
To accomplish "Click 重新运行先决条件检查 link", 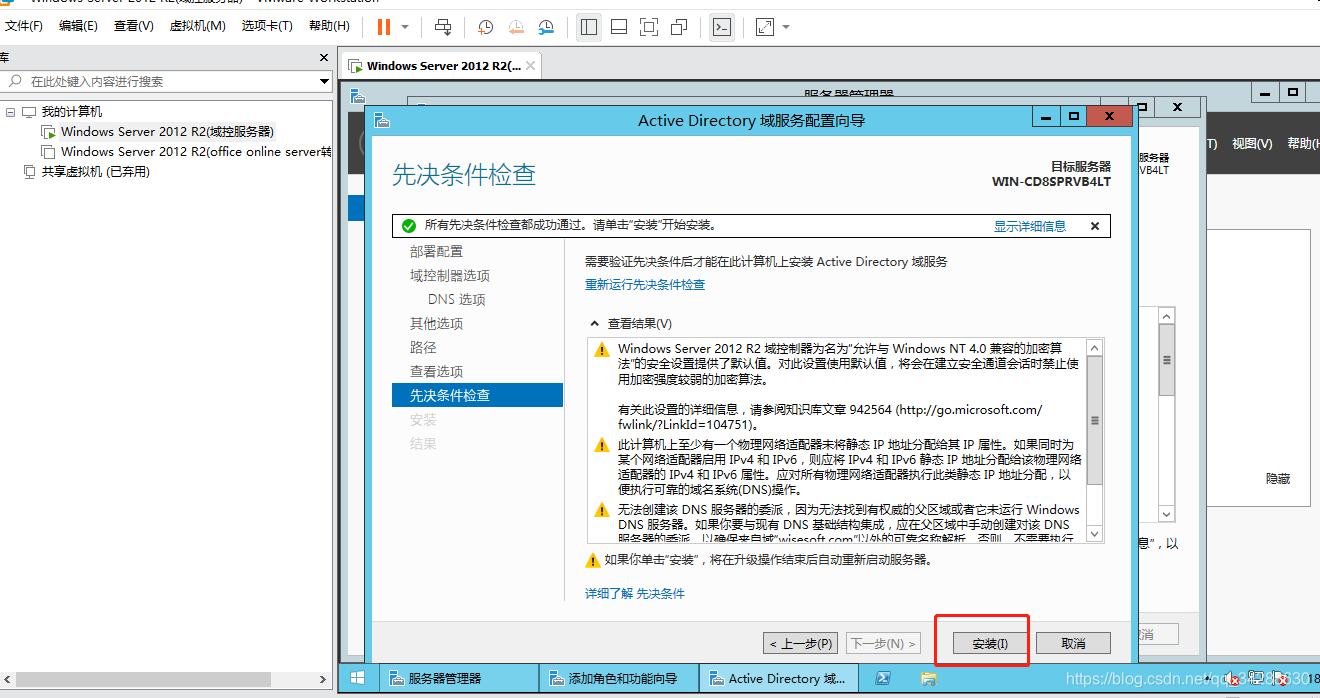I will (645, 285).
